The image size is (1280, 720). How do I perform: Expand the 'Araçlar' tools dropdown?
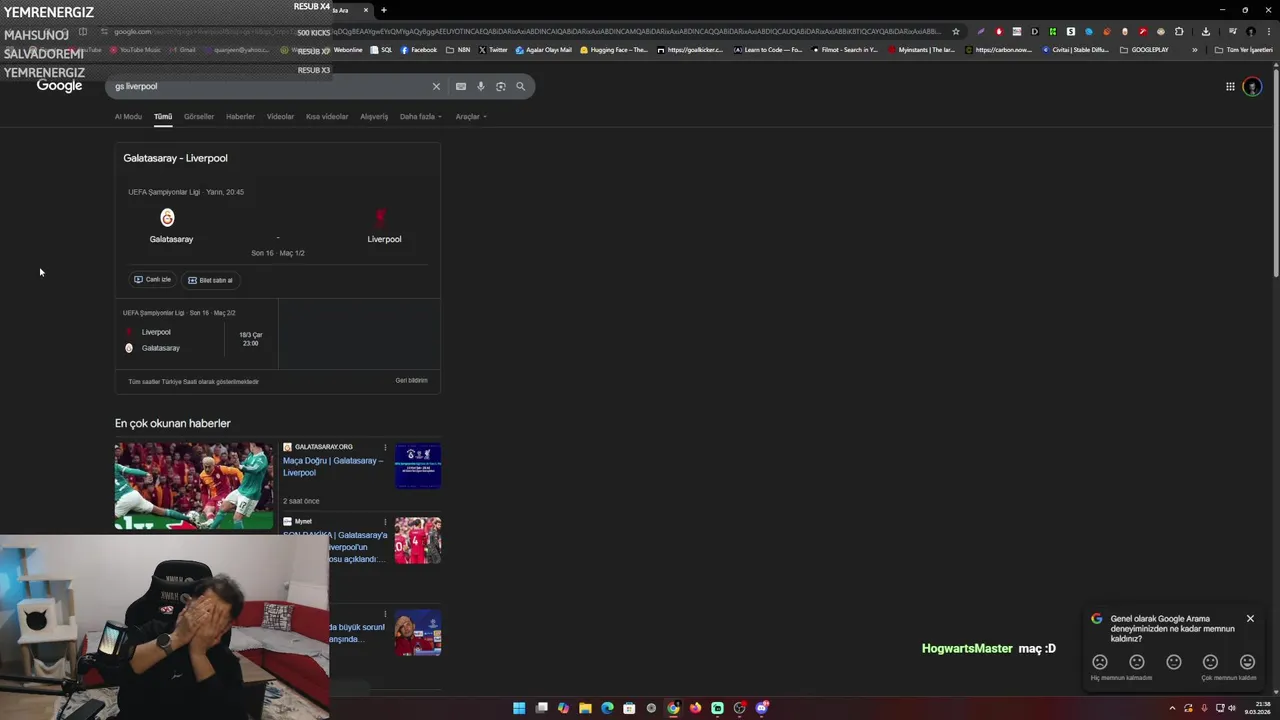(x=471, y=117)
